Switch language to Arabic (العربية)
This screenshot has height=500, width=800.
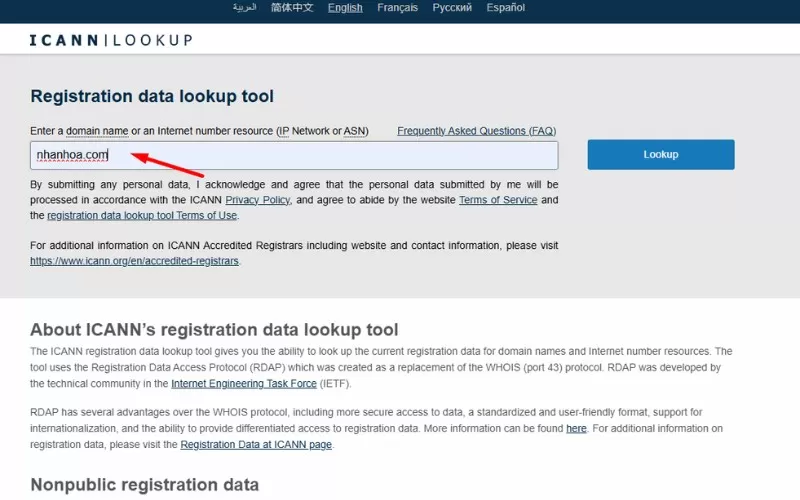(x=244, y=8)
